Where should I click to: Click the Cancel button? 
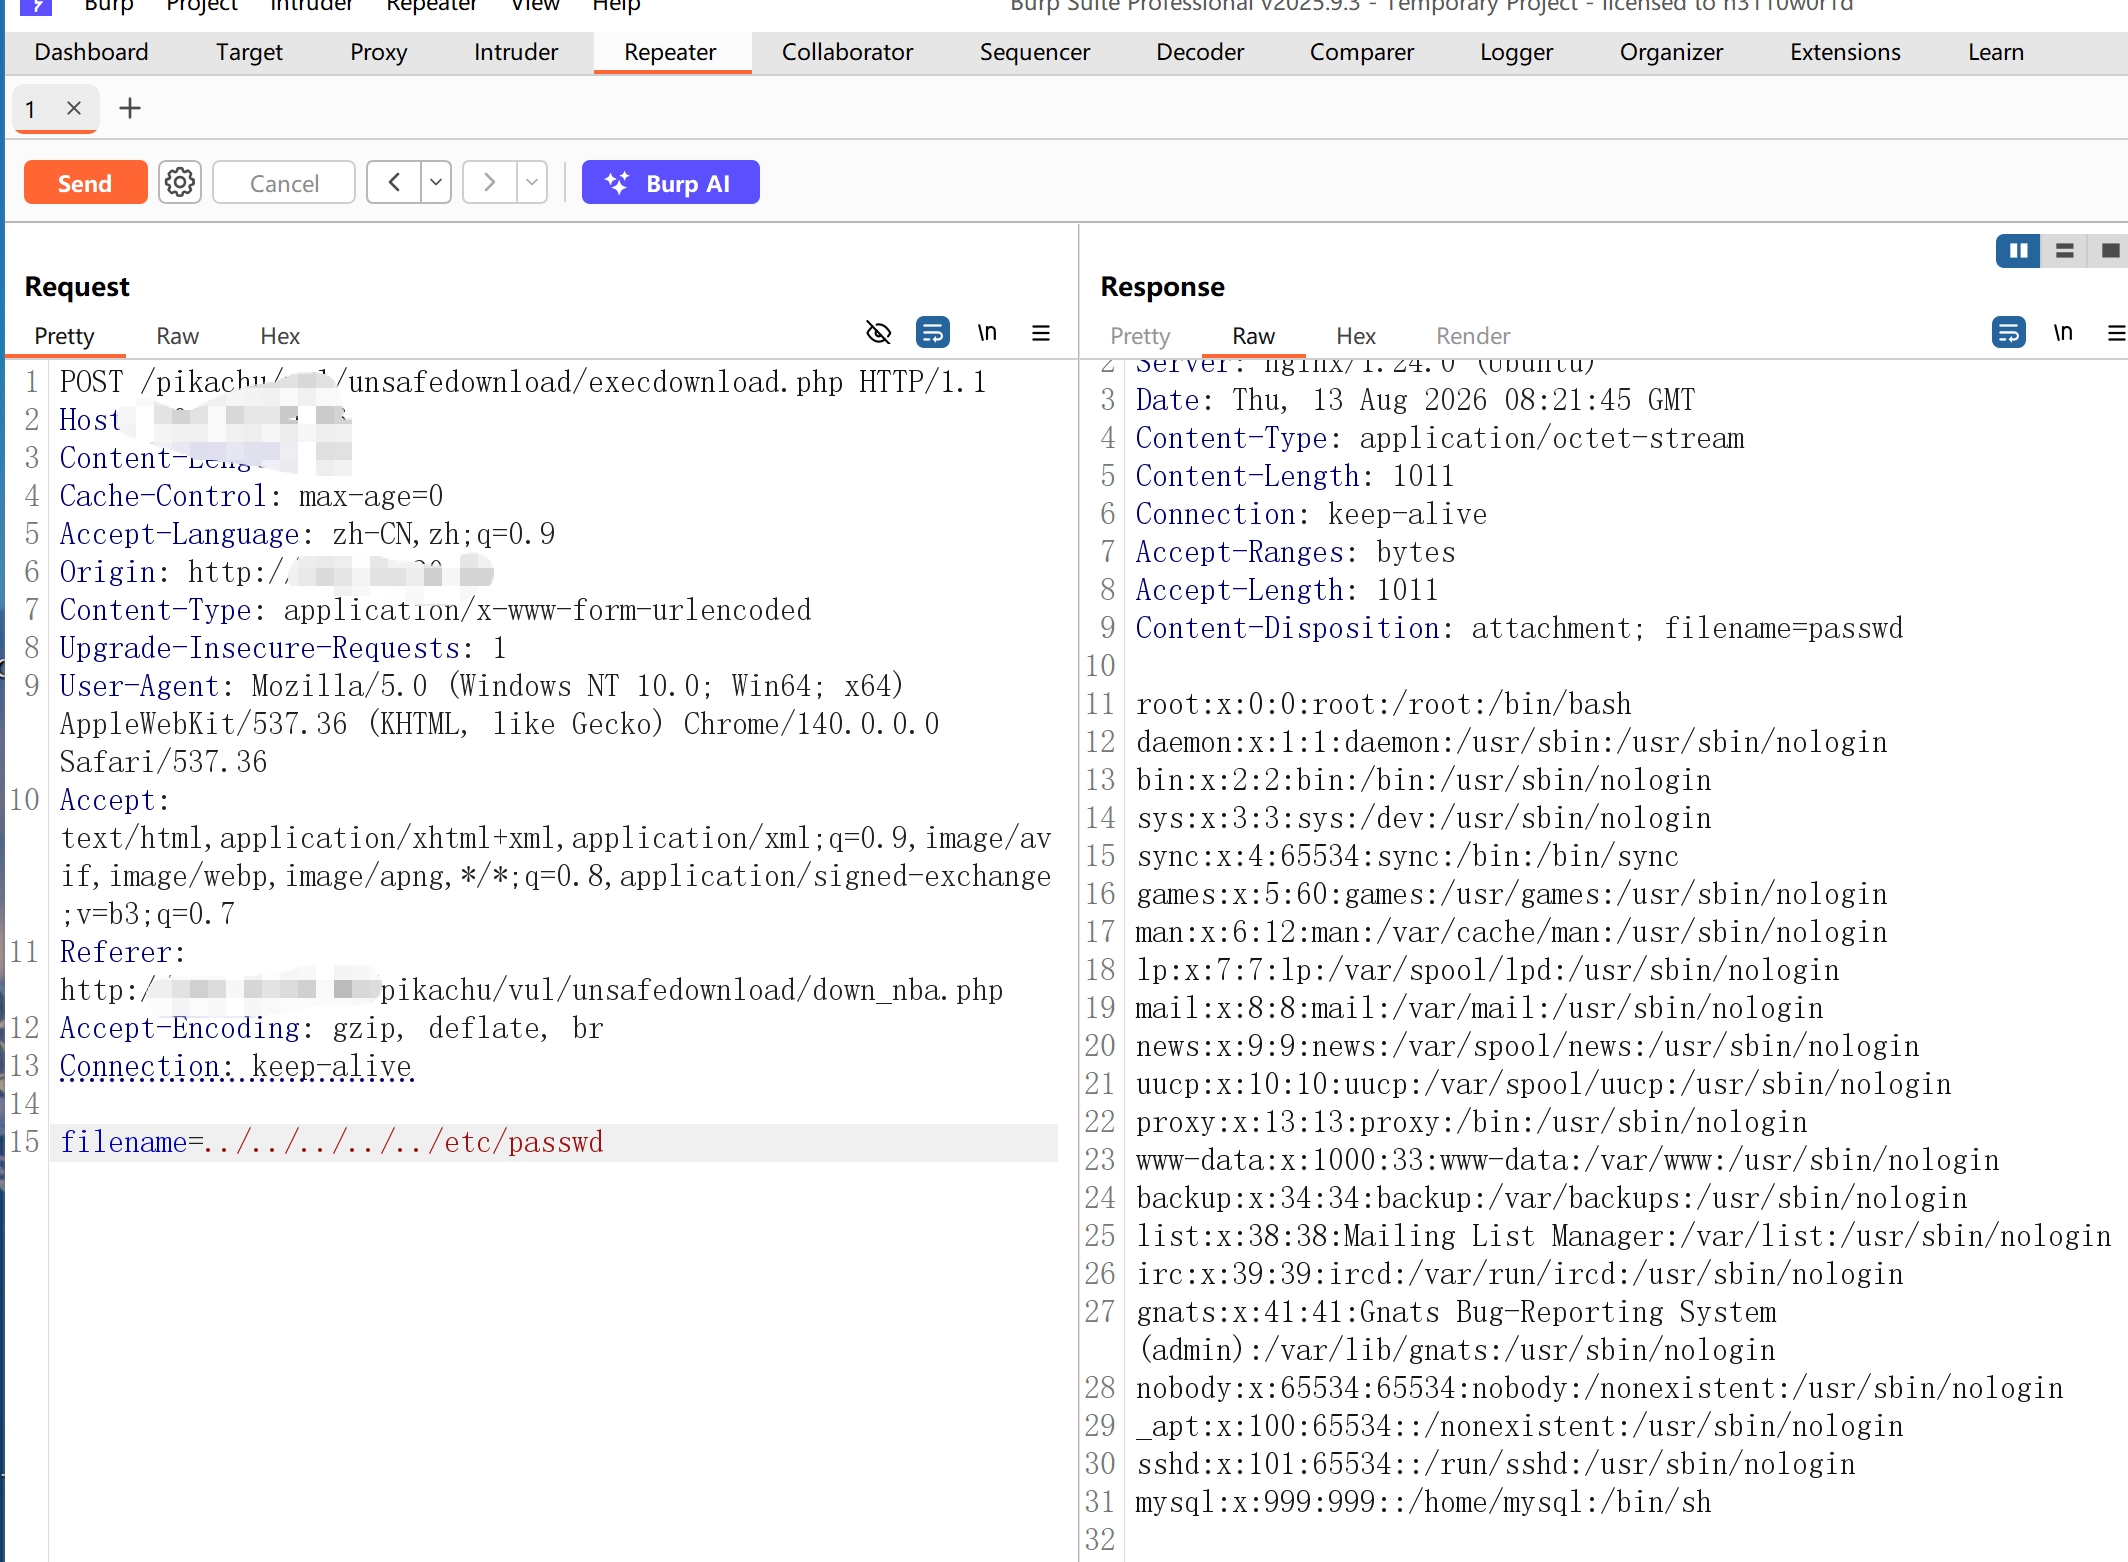pyautogui.click(x=284, y=183)
